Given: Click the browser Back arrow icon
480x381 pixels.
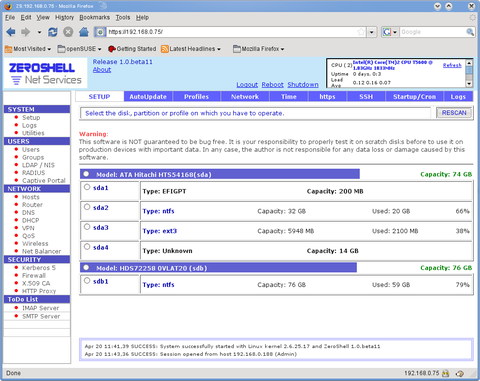Looking at the screenshot, I should pyautogui.click(x=11, y=32).
